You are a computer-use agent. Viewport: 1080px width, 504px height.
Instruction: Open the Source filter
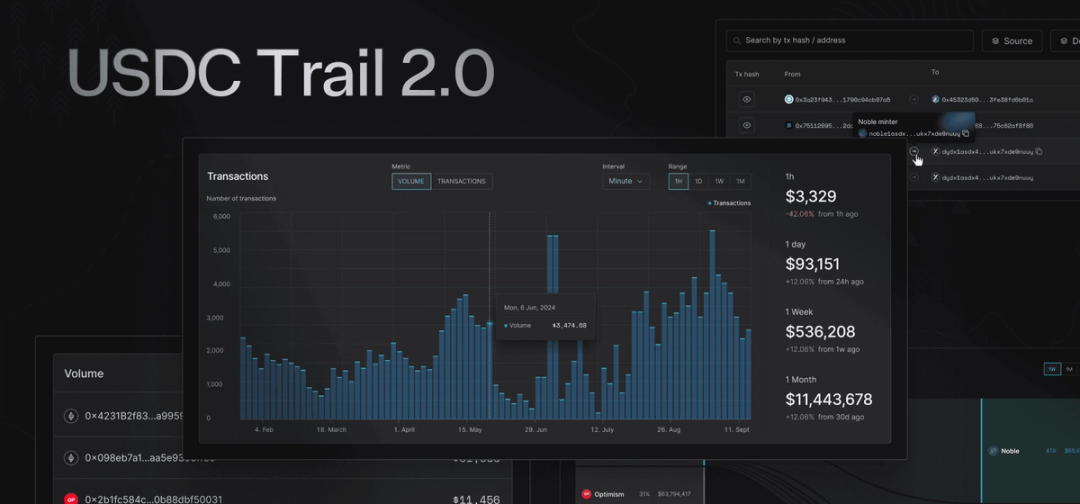[1012, 41]
